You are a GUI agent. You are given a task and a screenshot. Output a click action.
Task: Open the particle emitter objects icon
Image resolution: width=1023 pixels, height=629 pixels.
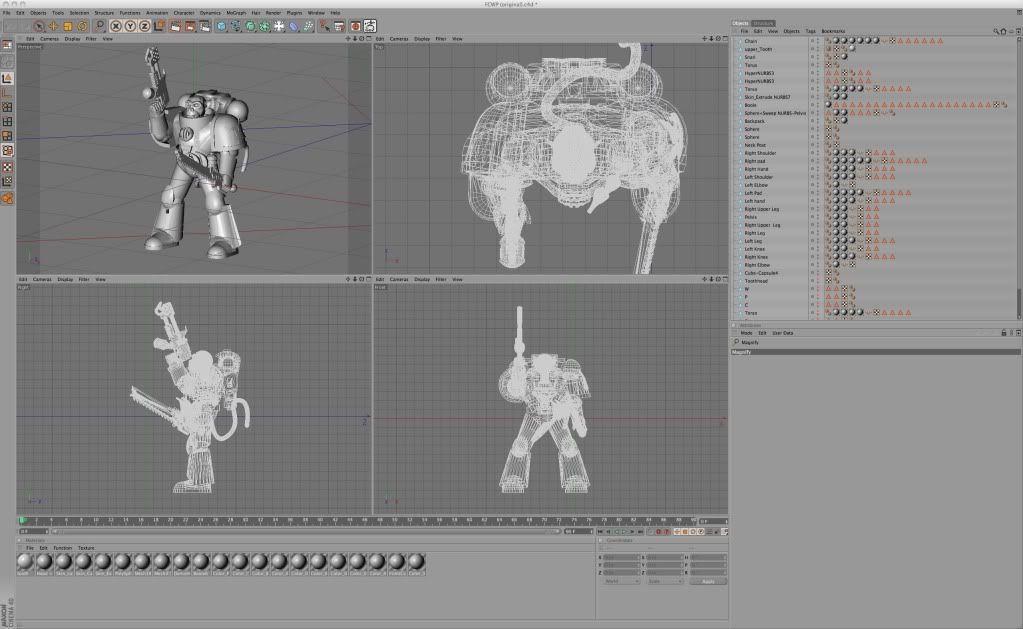308,26
